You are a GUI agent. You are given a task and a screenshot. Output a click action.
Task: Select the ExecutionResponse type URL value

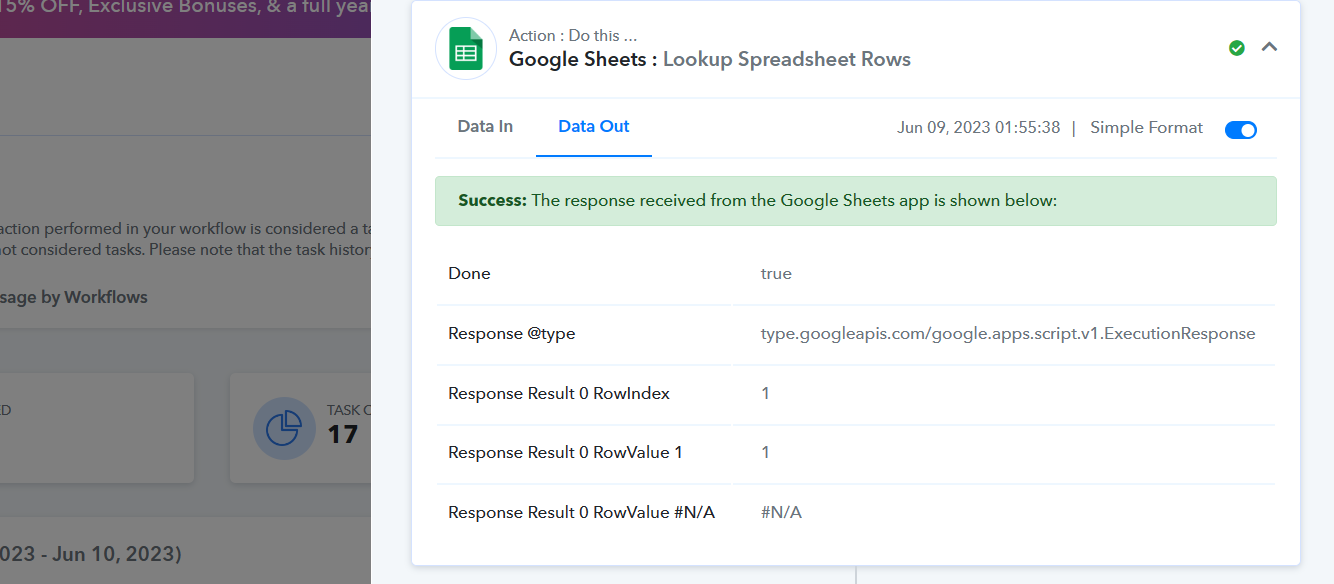point(1008,334)
